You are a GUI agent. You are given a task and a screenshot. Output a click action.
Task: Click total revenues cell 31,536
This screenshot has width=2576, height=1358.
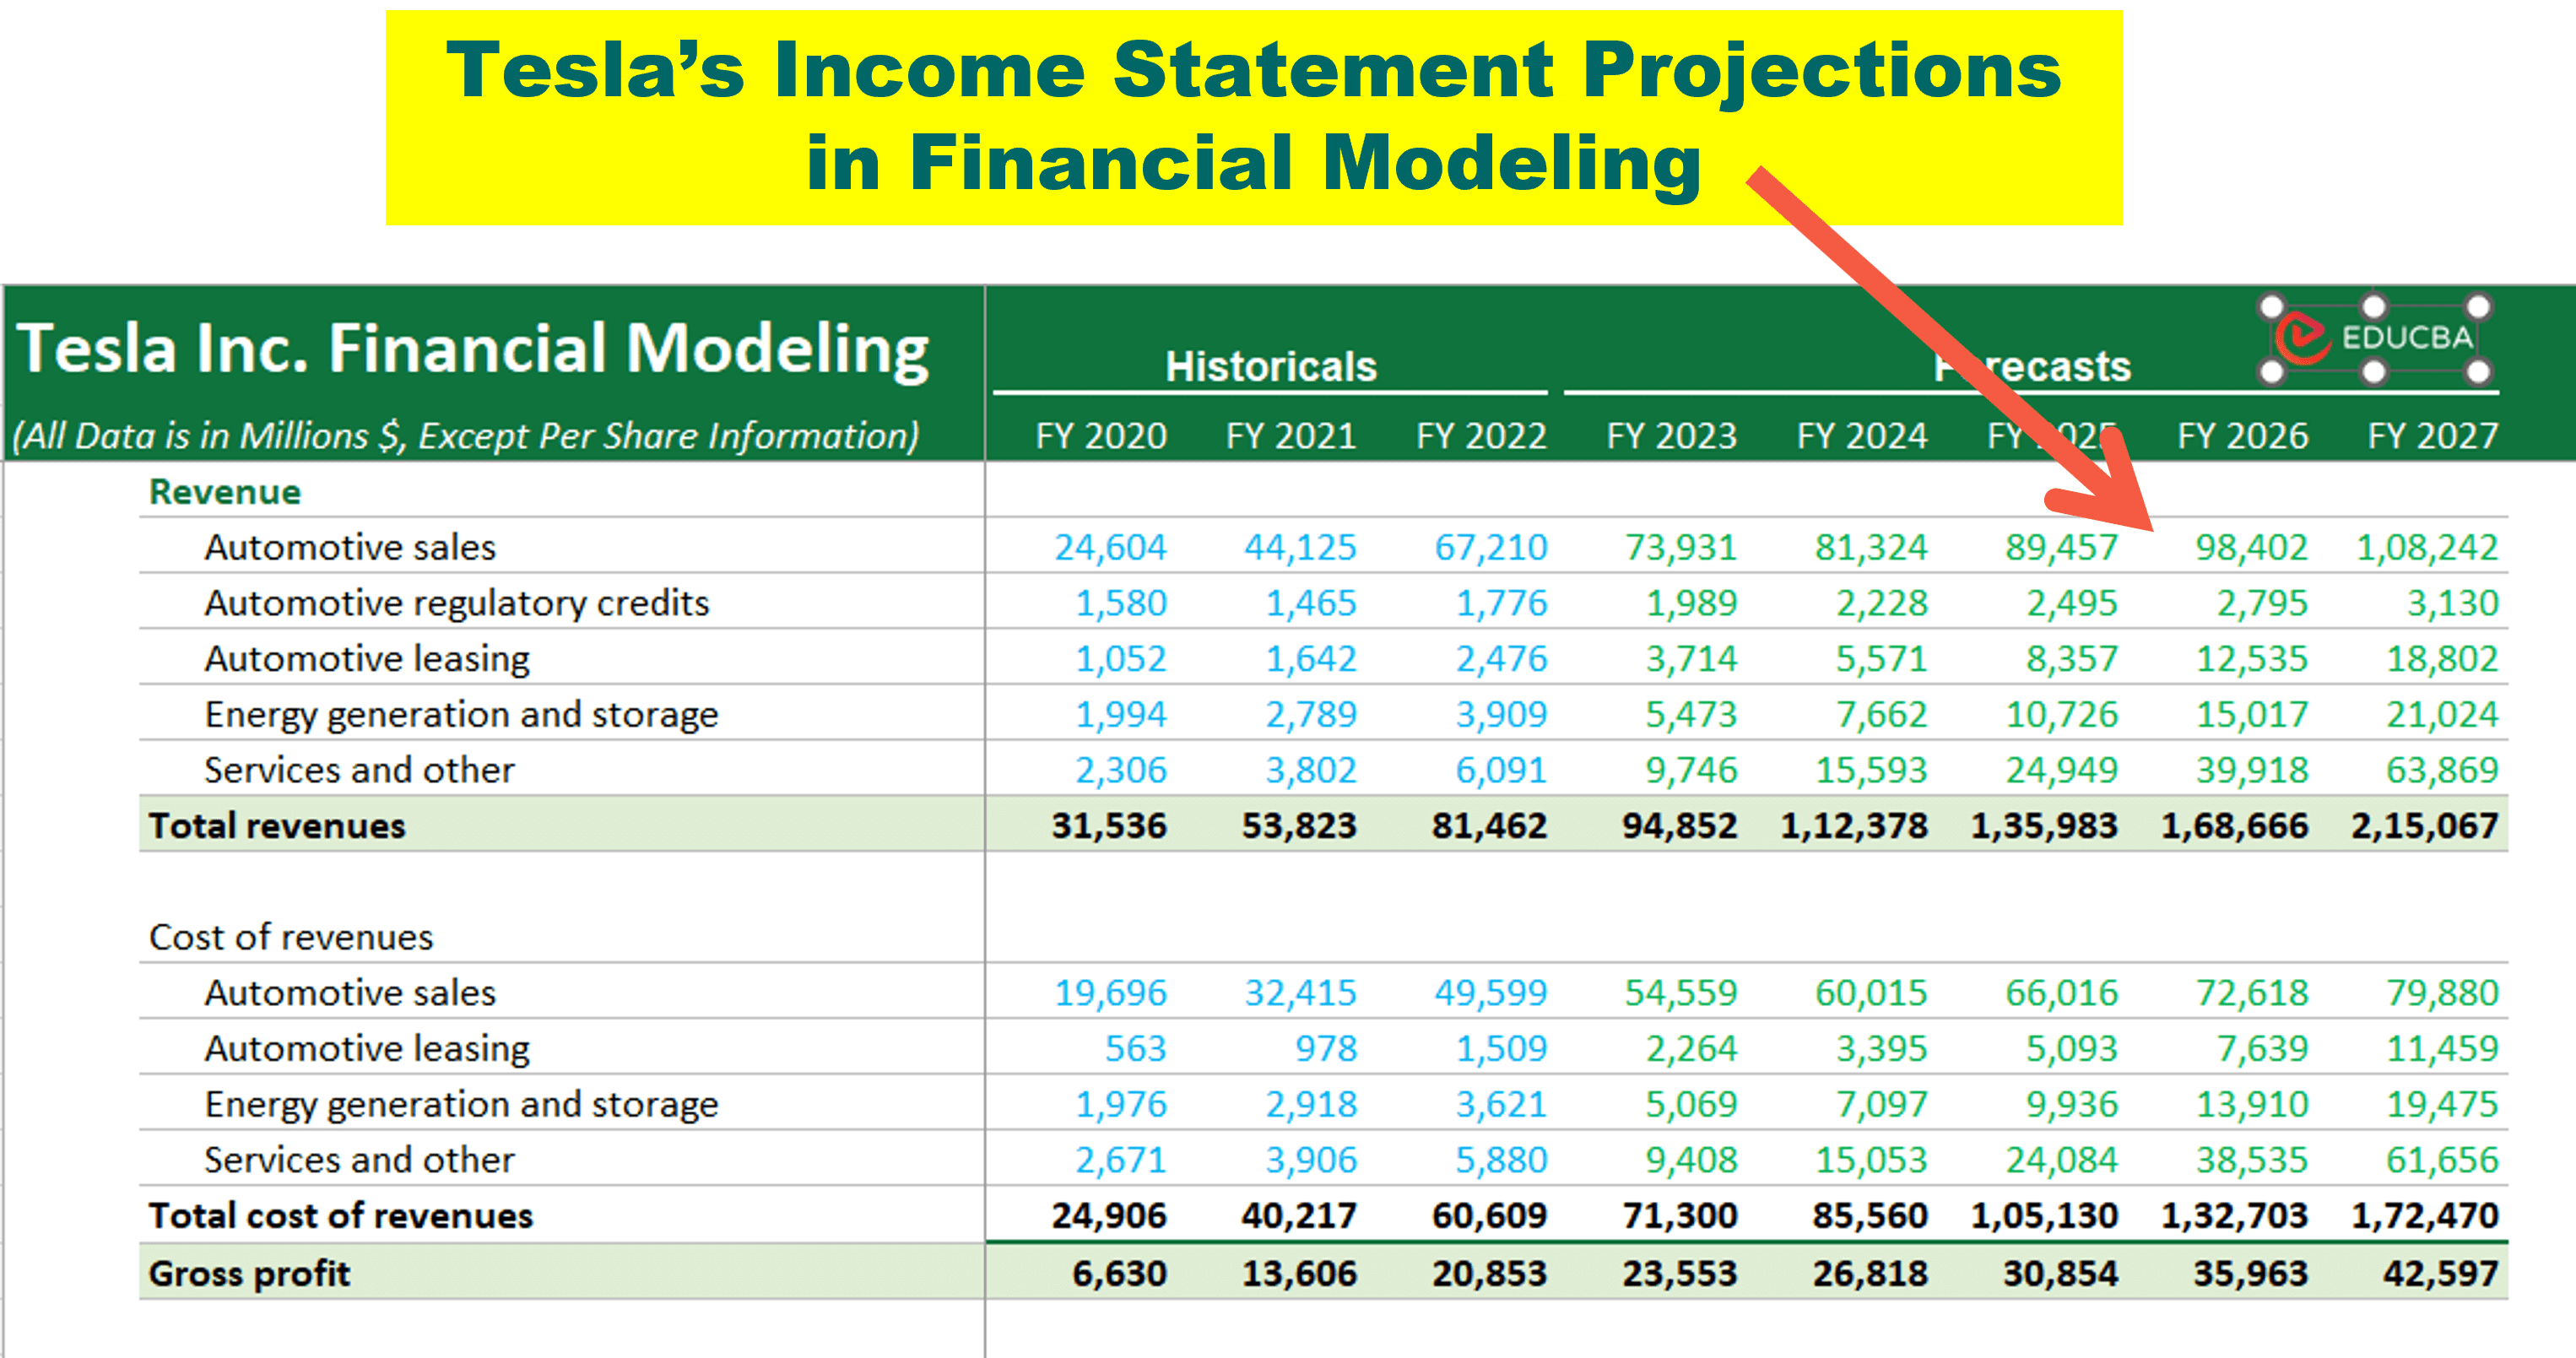click(x=1109, y=826)
